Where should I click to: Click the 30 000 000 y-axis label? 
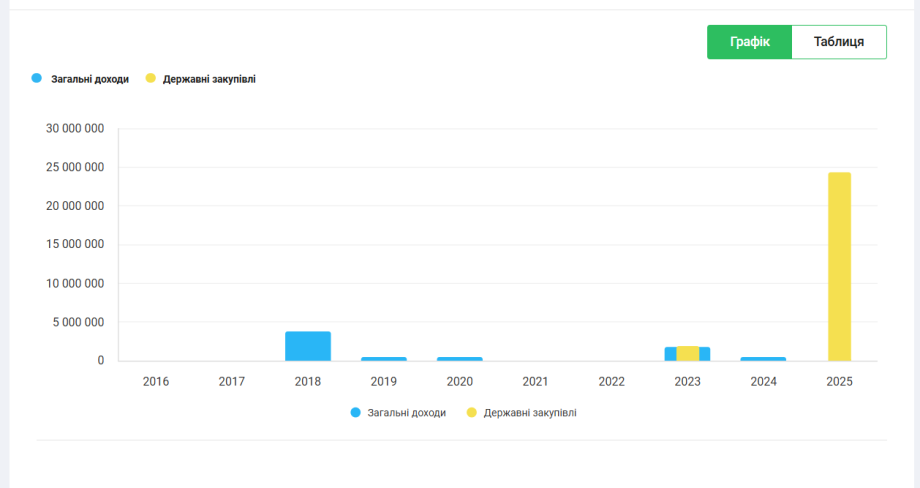point(75,129)
